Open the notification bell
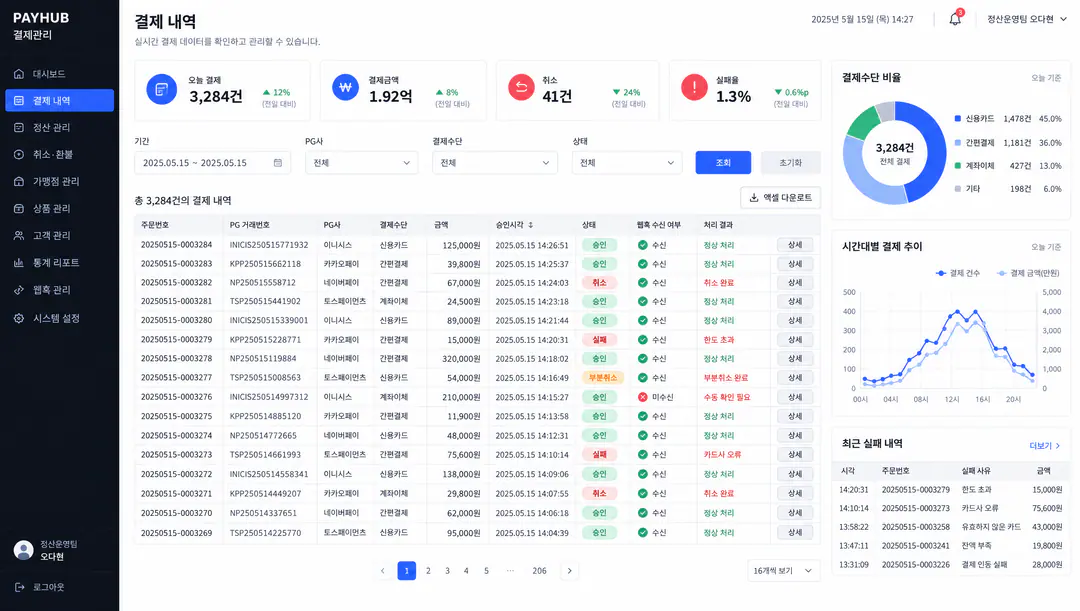This screenshot has height=611, width=1080. tap(955, 19)
